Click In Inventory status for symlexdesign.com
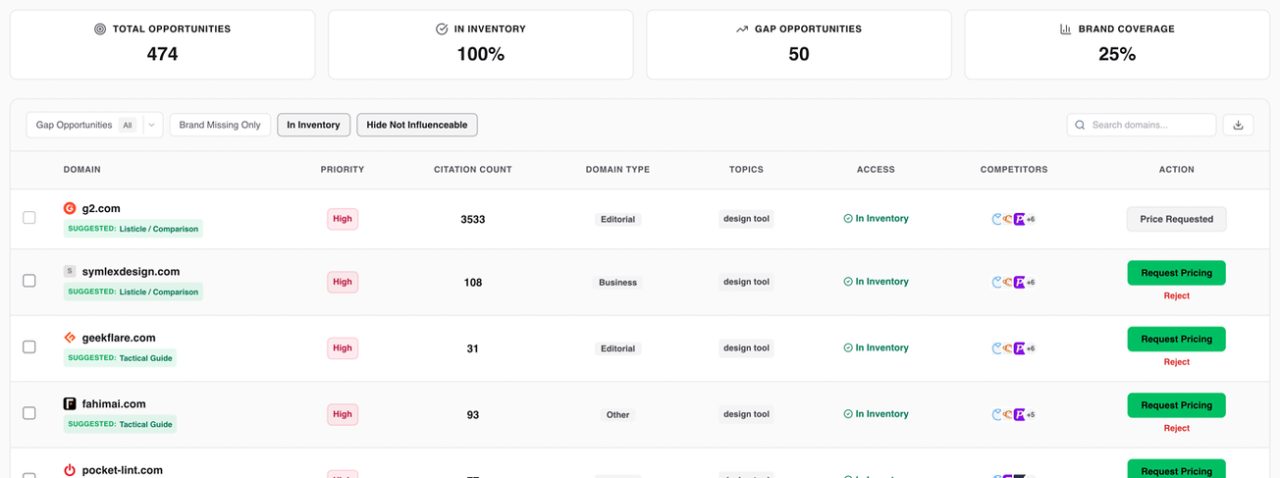The height and width of the screenshot is (478, 1280). 876,282
